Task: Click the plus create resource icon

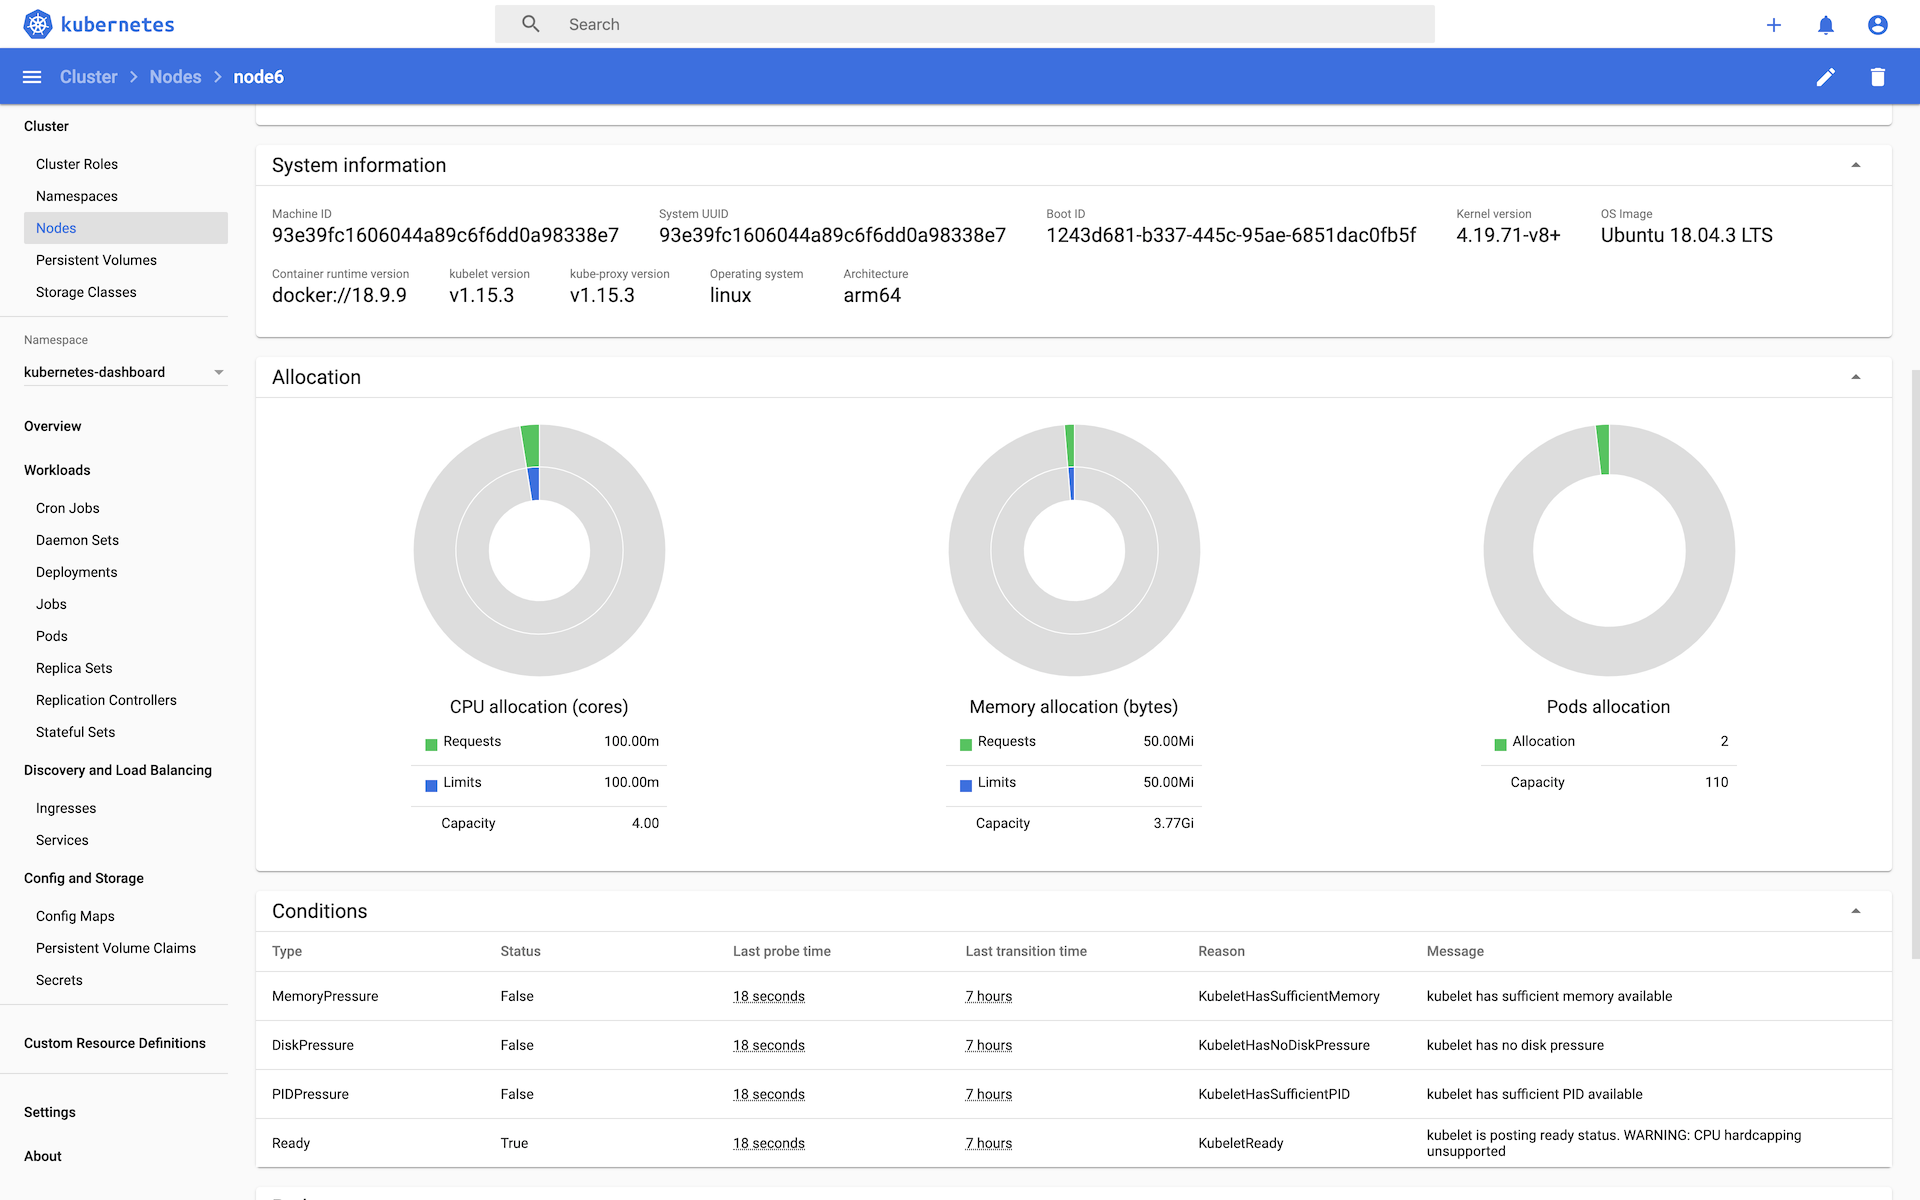Action: [x=1773, y=25]
